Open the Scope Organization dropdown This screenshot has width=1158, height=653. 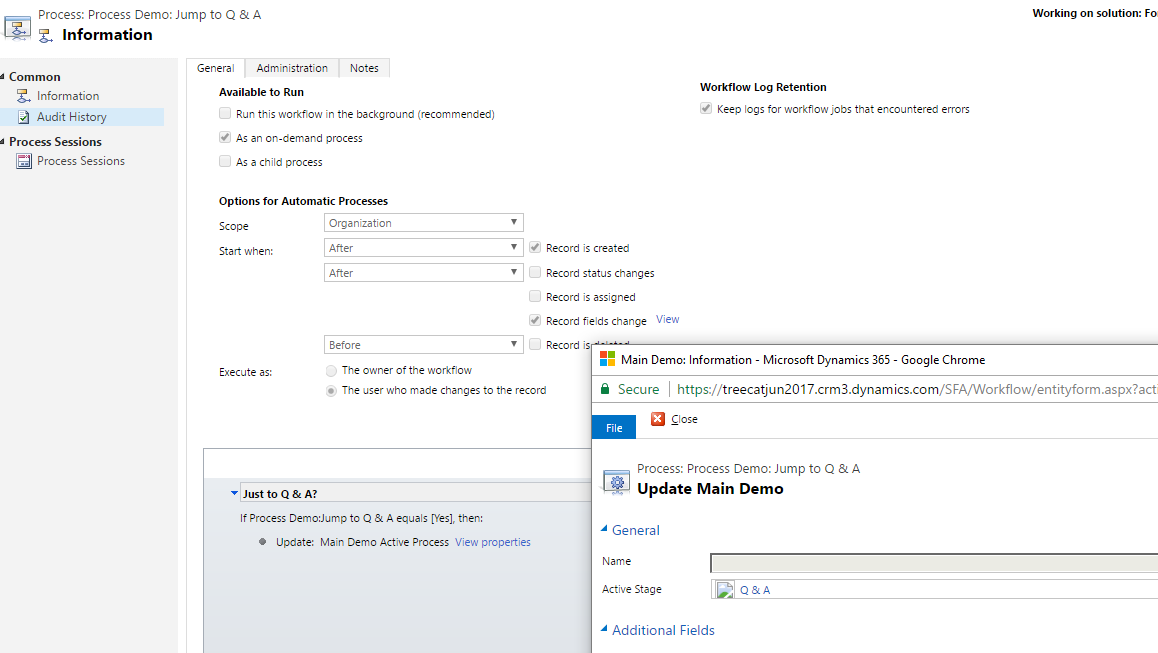click(x=423, y=223)
